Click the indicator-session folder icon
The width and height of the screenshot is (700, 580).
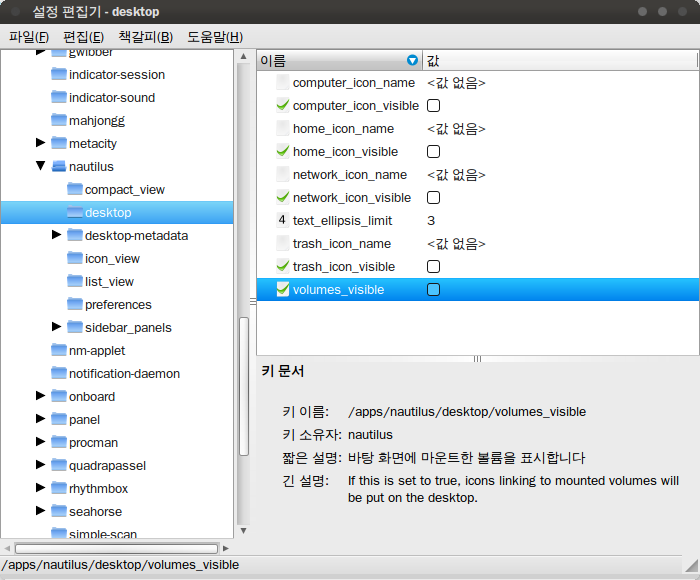pyautogui.click(x=59, y=74)
